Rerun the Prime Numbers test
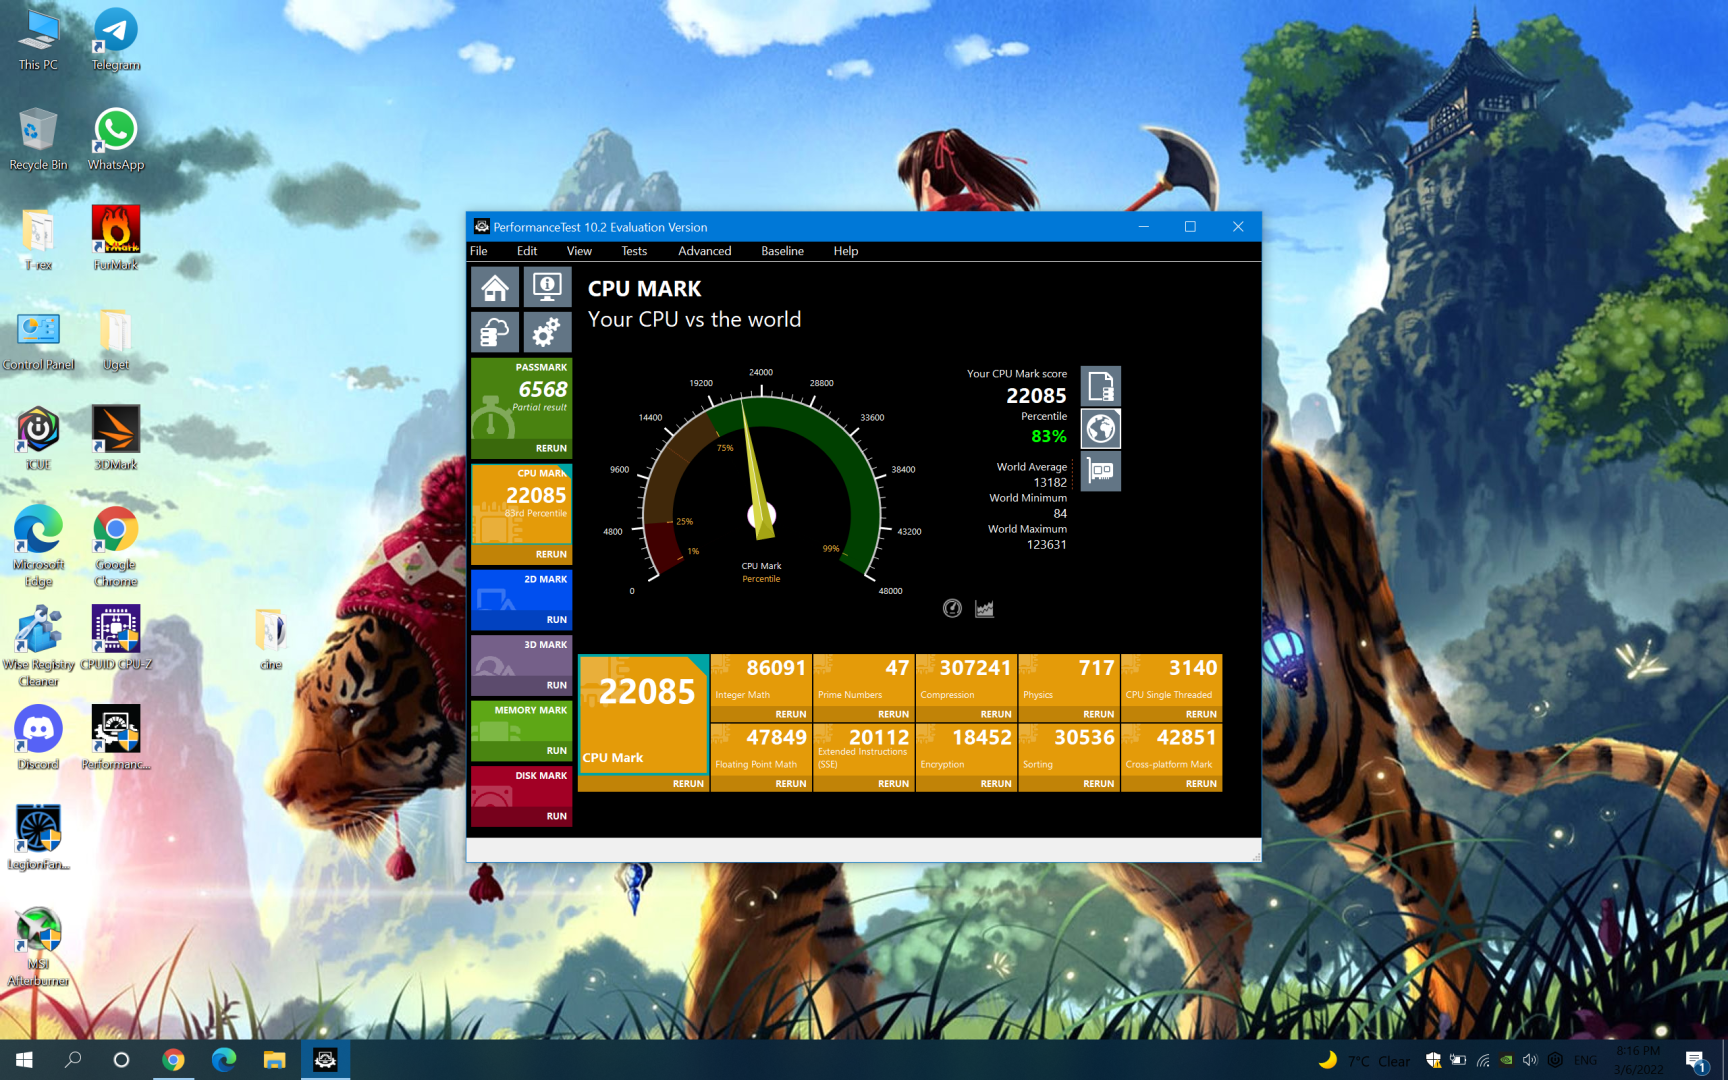1728x1080 pixels. click(893, 714)
